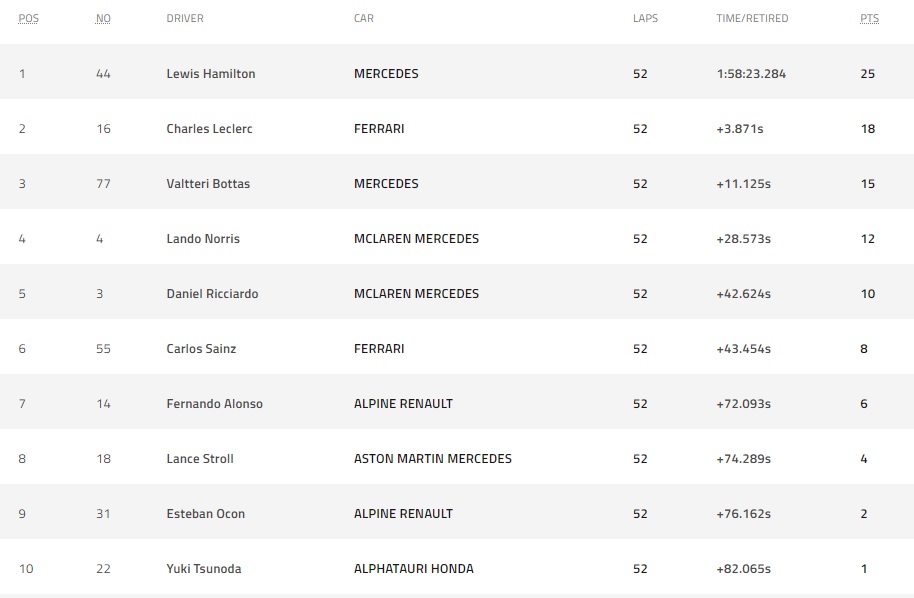Click the PTS column header
914x598 pixels.
(x=869, y=18)
